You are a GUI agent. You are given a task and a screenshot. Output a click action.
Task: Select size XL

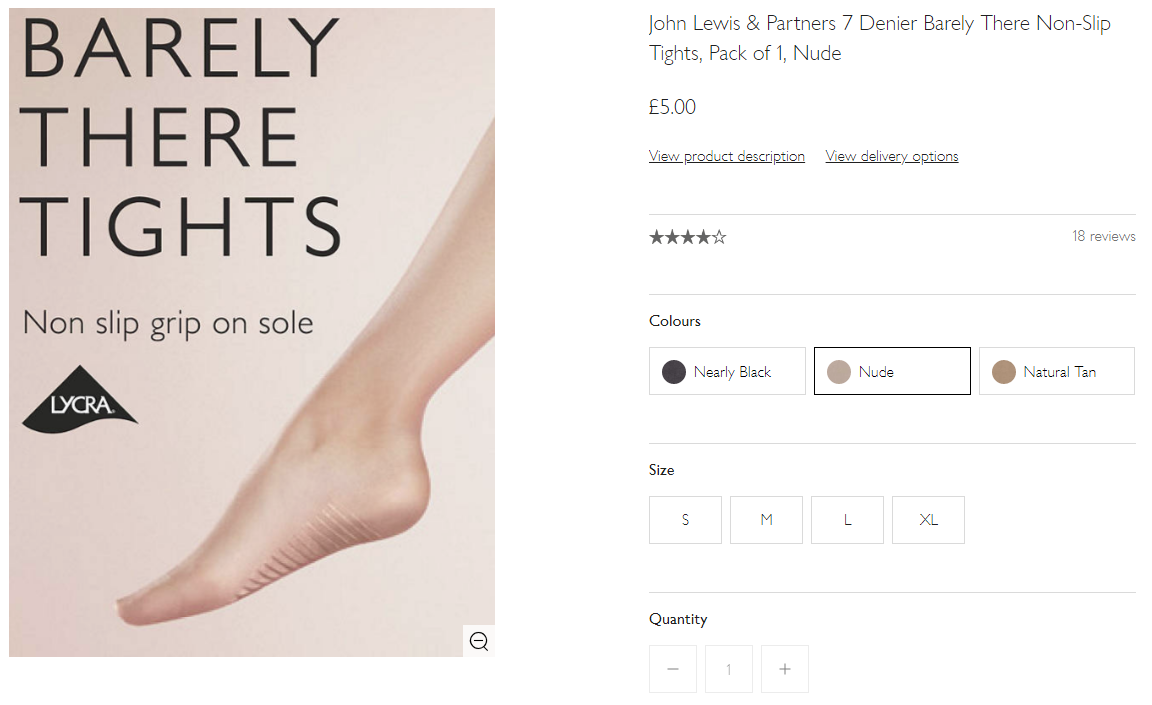coord(928,520)
